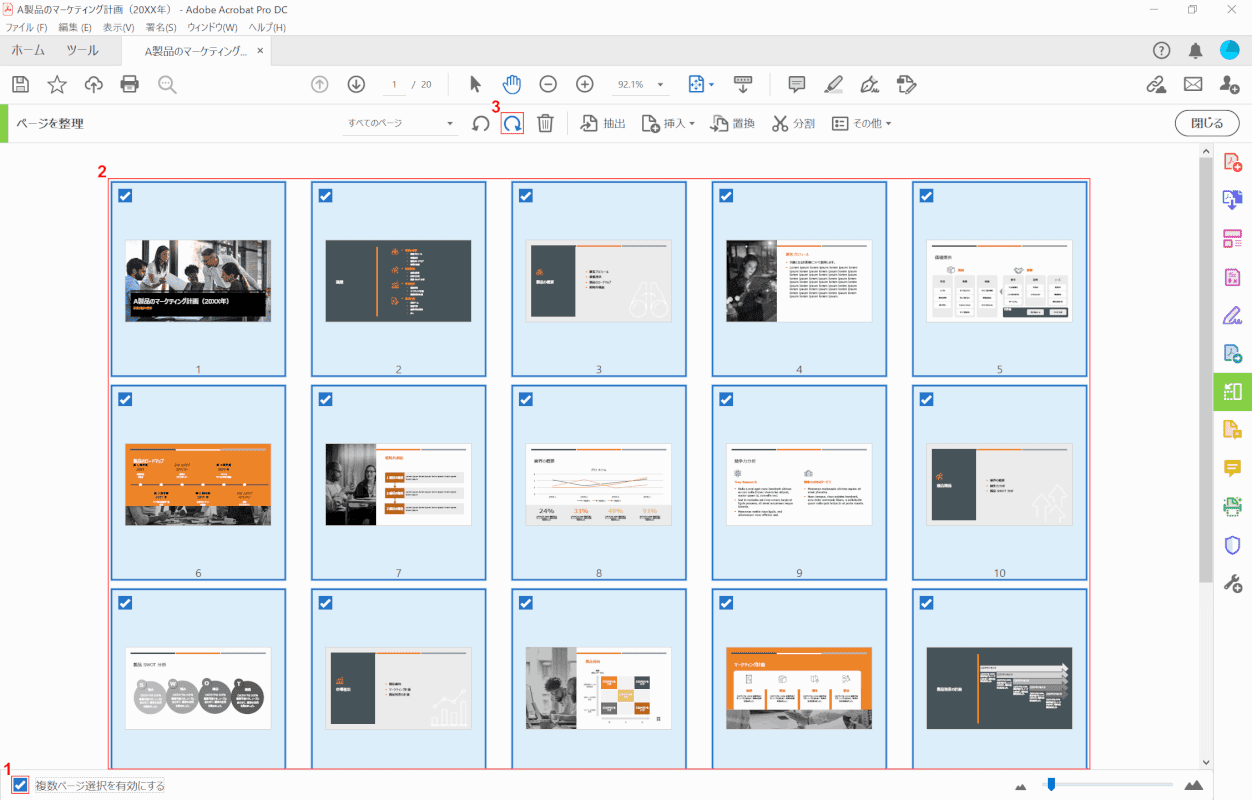The height and width of the screenshot is (800, 1252).
Task: Click the smaller thumbnails mountain icon
Action: 1021,786
